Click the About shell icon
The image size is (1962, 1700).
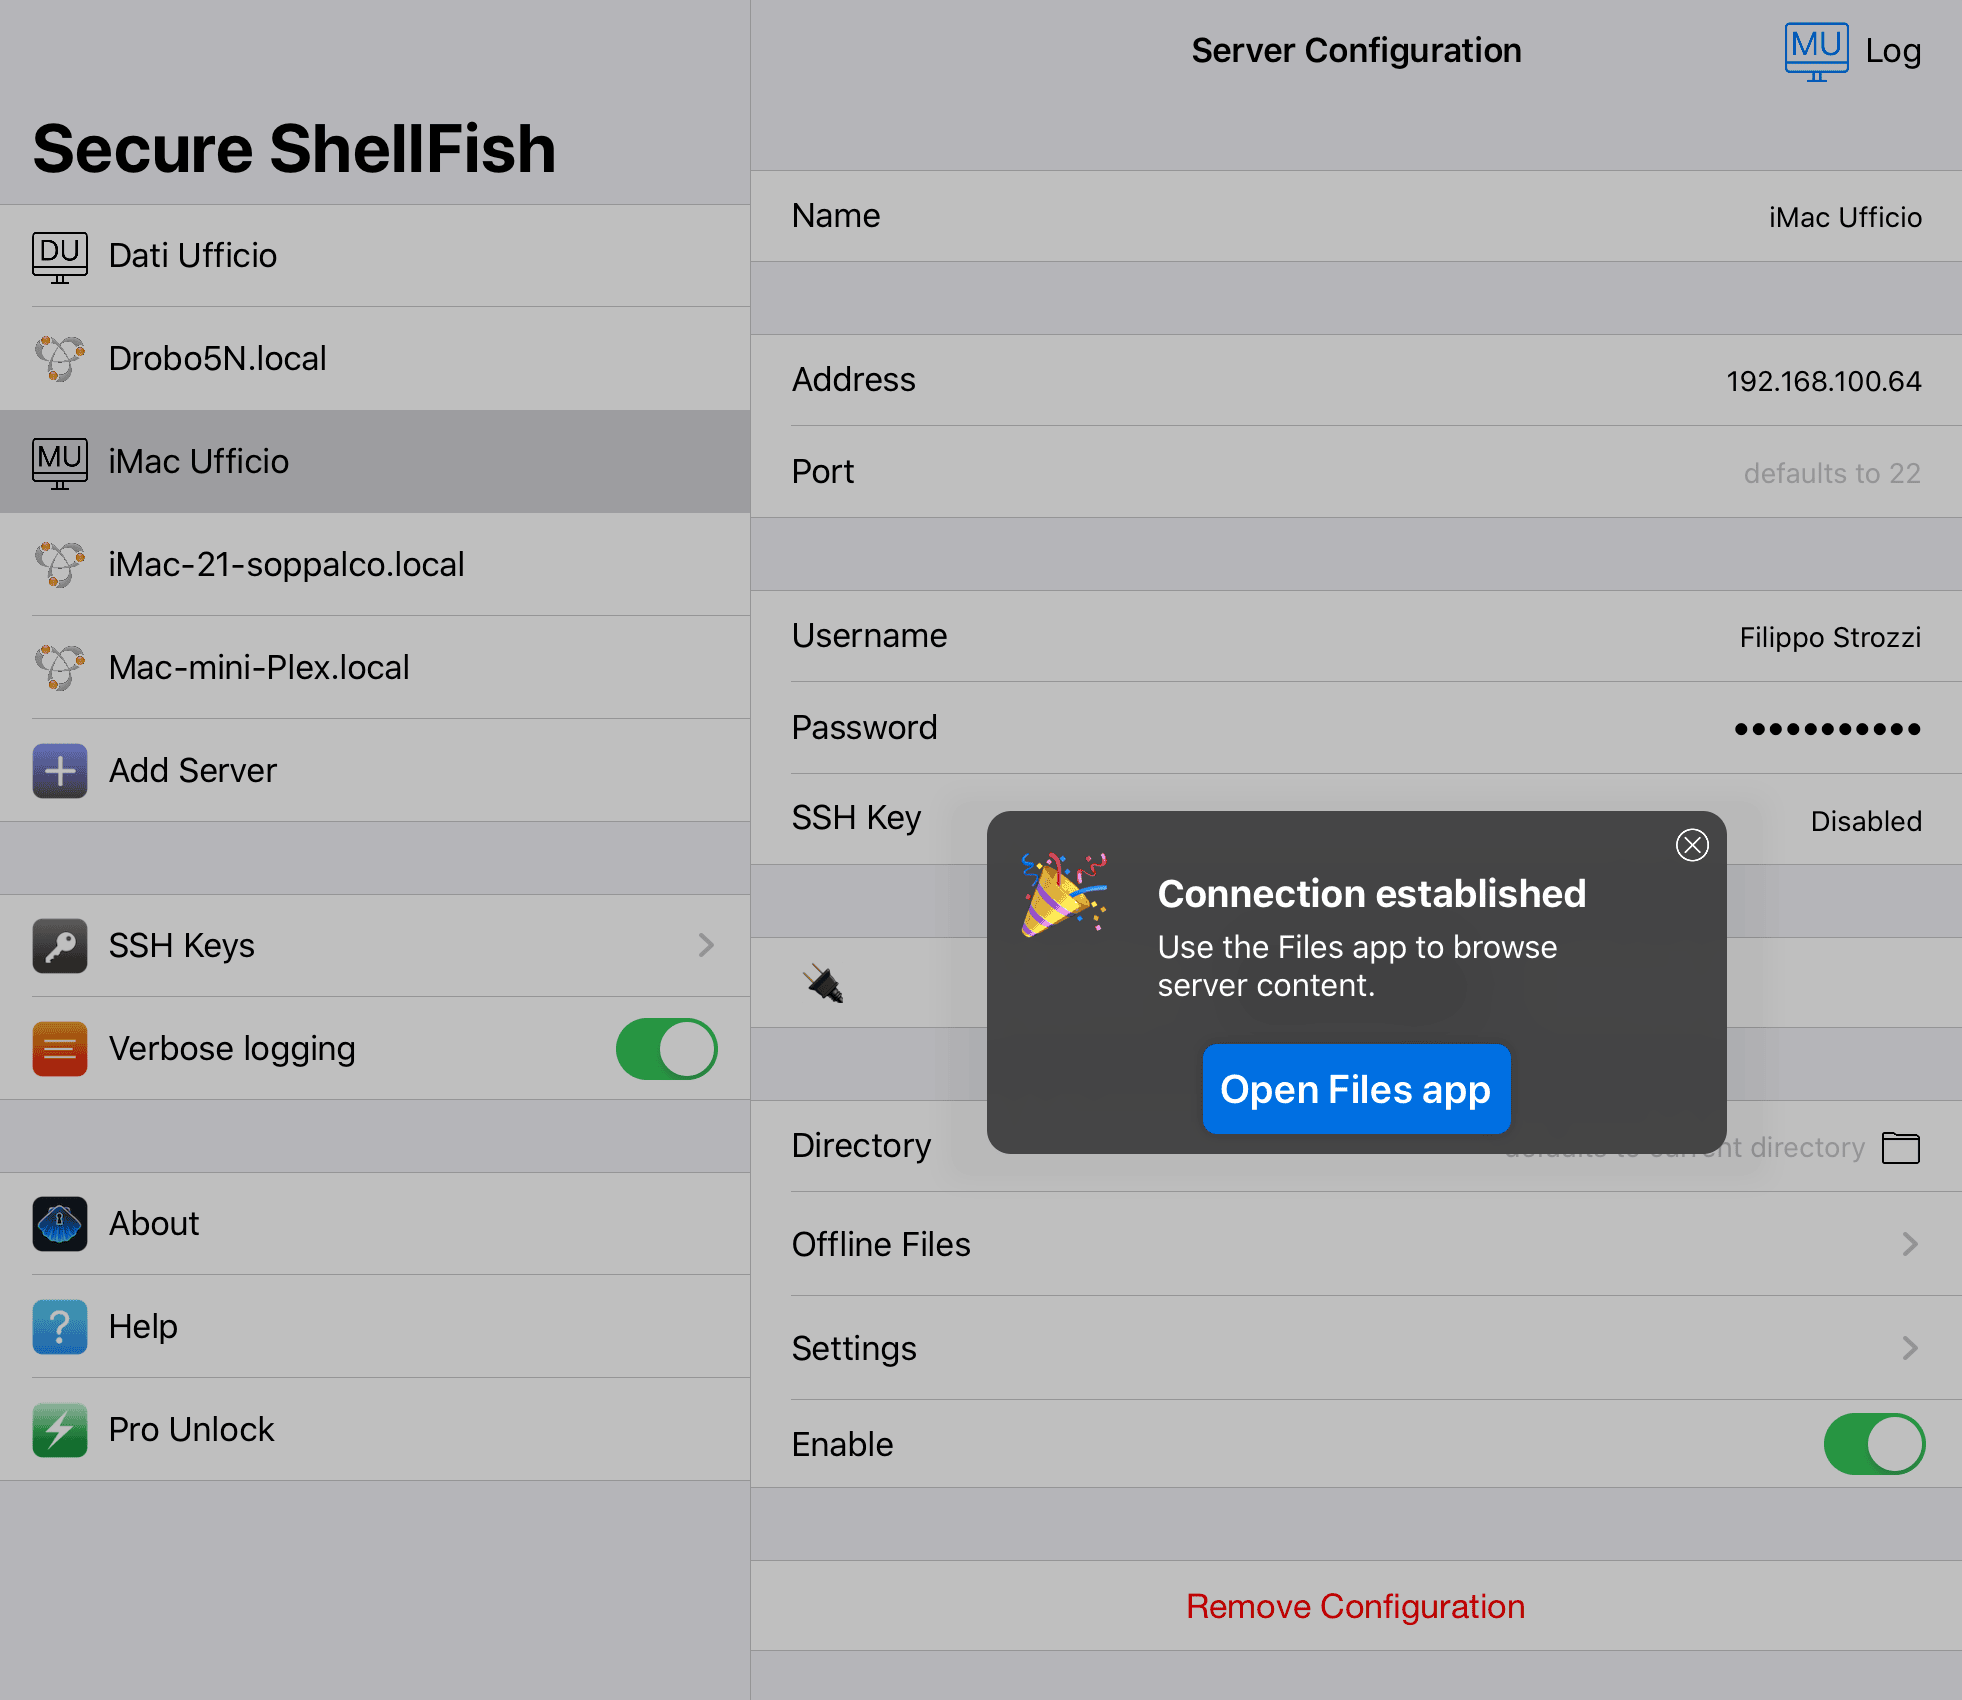point(60,1224)
